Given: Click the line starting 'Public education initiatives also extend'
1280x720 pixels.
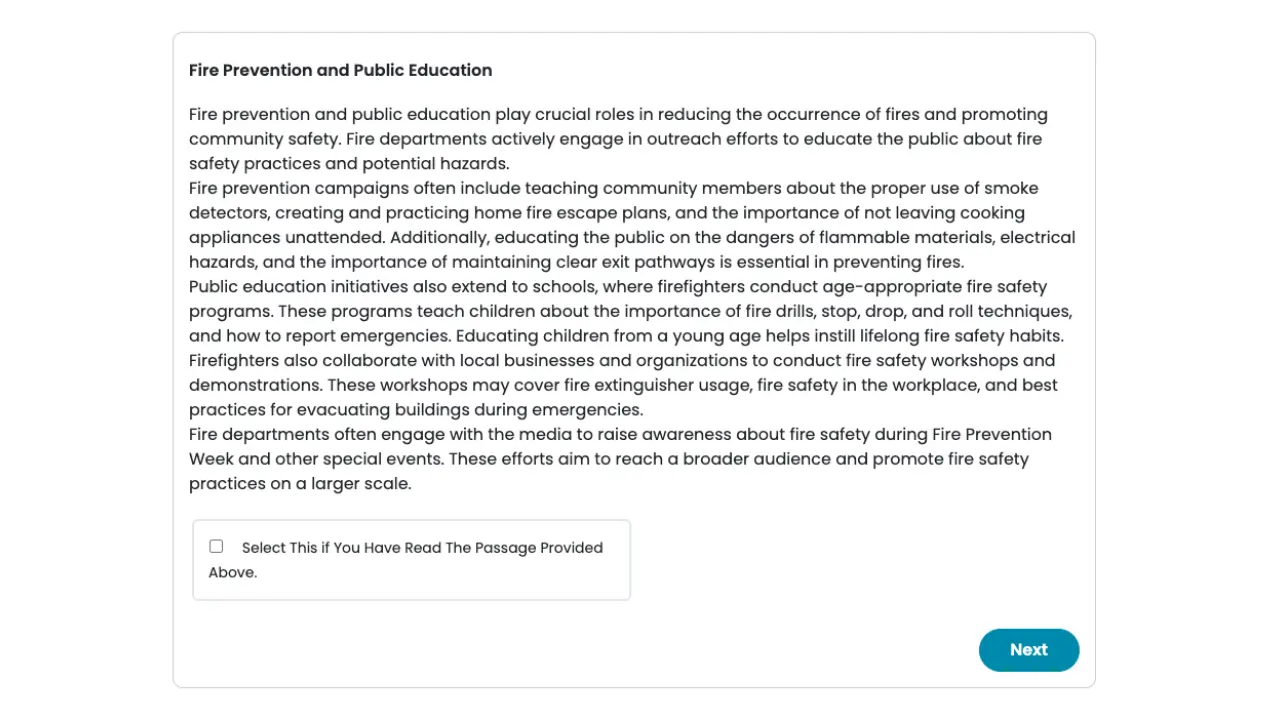Looking at the screenshot, I should click(617, 287).
